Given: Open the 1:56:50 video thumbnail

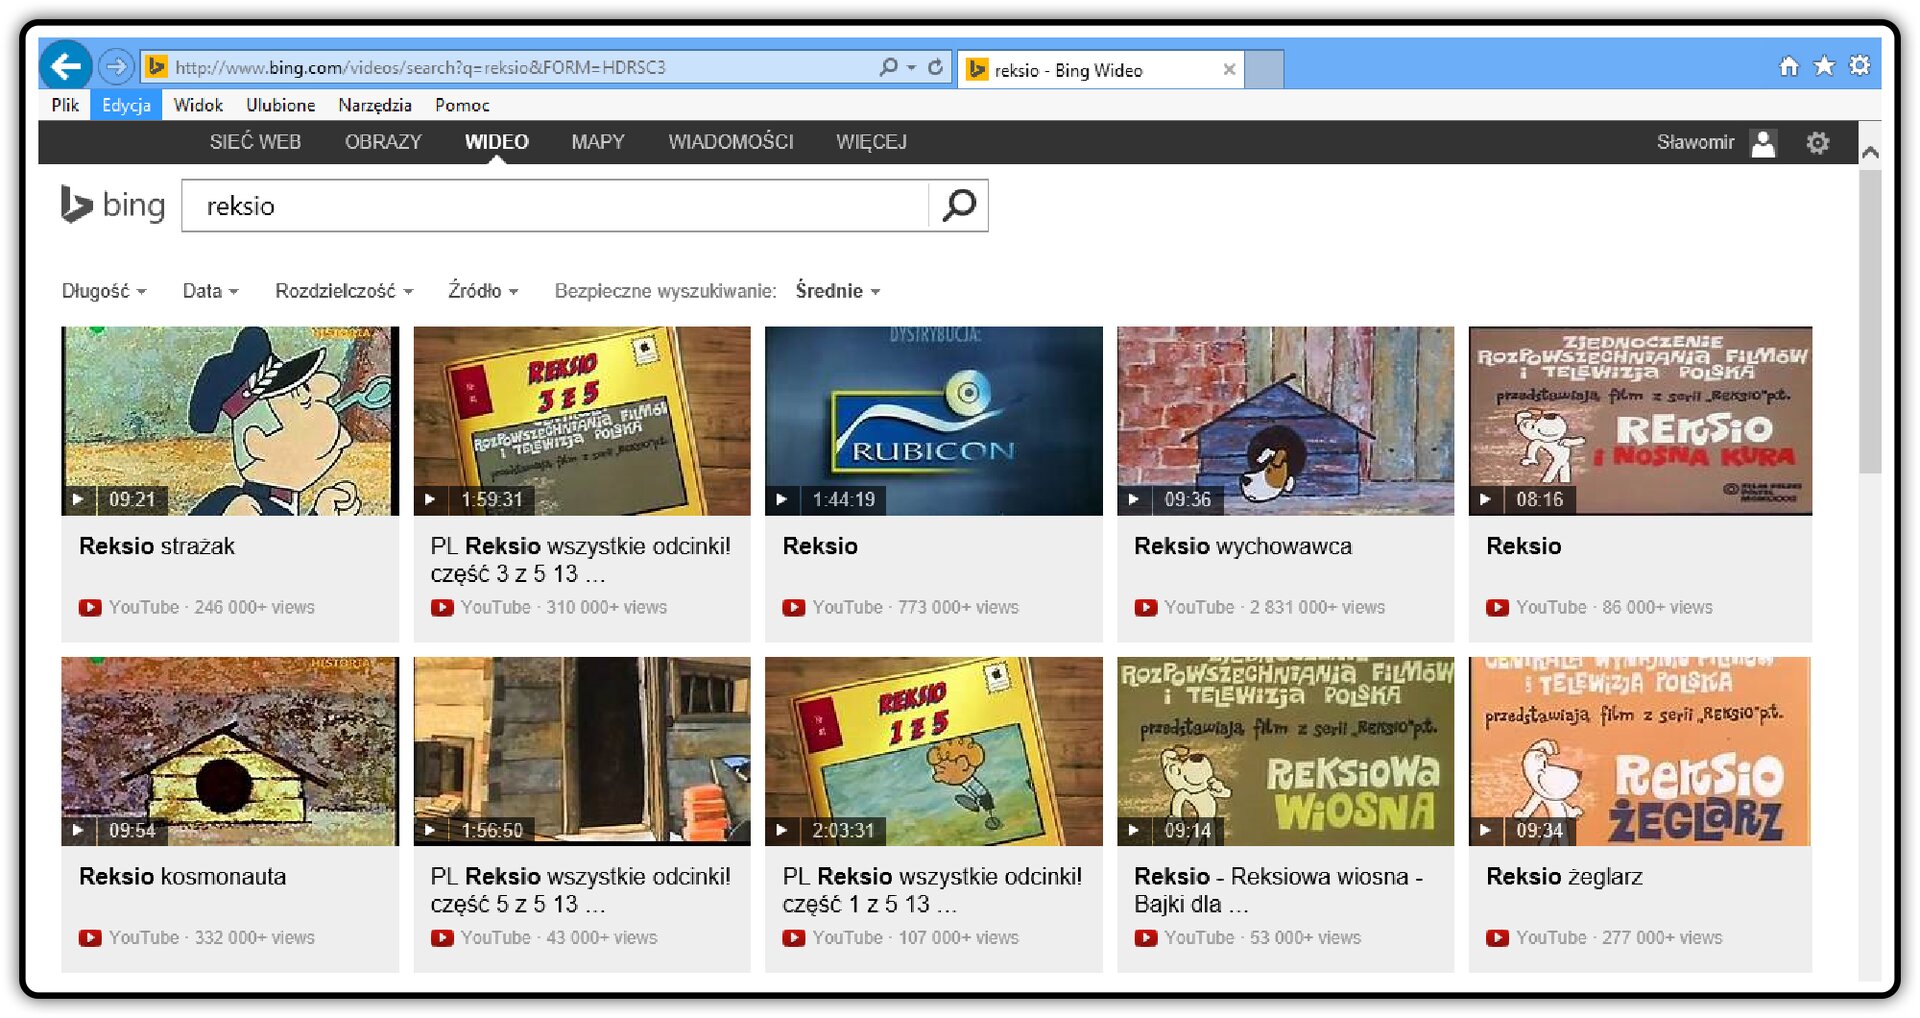Looking at the screenshot, I should point(582,751).
